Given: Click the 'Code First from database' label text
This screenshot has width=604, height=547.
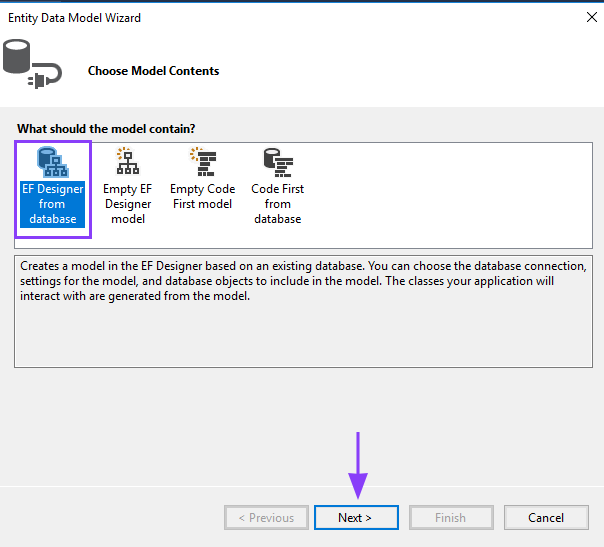Looking at the screenshot, I should 277,204.
